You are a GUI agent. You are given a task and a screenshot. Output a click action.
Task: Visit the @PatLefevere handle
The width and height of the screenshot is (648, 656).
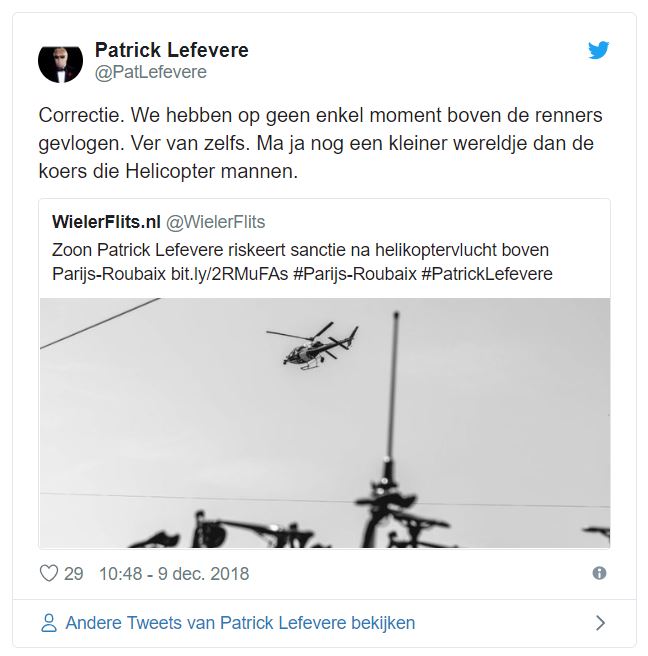(151, 72)
